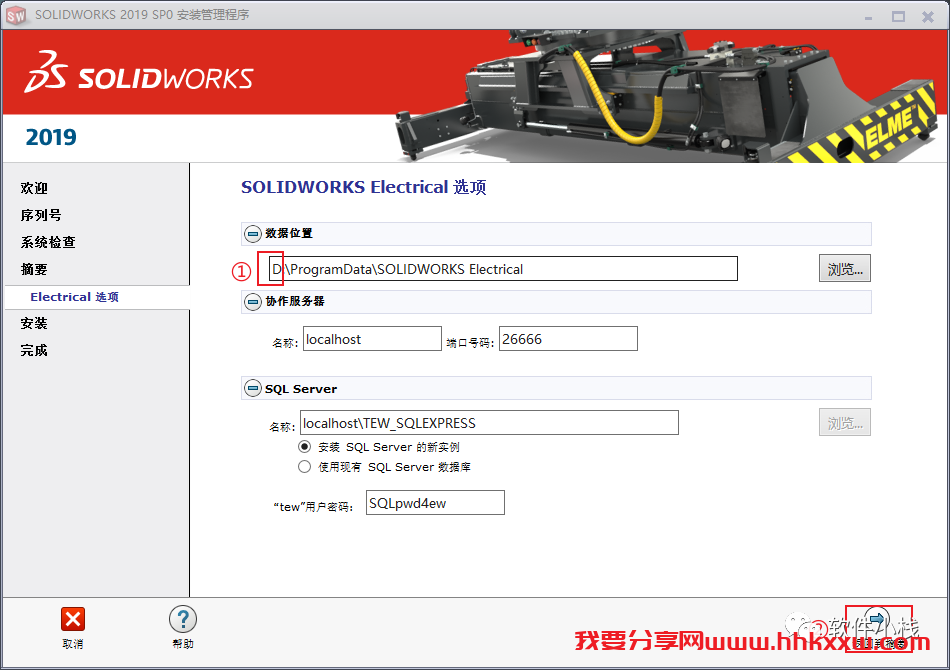
Task: Maximize the installer window
Action: click(899, 16)
